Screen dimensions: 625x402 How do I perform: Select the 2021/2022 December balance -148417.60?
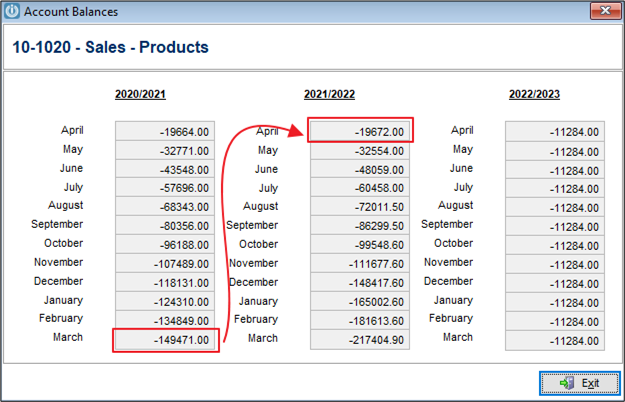[360, 283]
